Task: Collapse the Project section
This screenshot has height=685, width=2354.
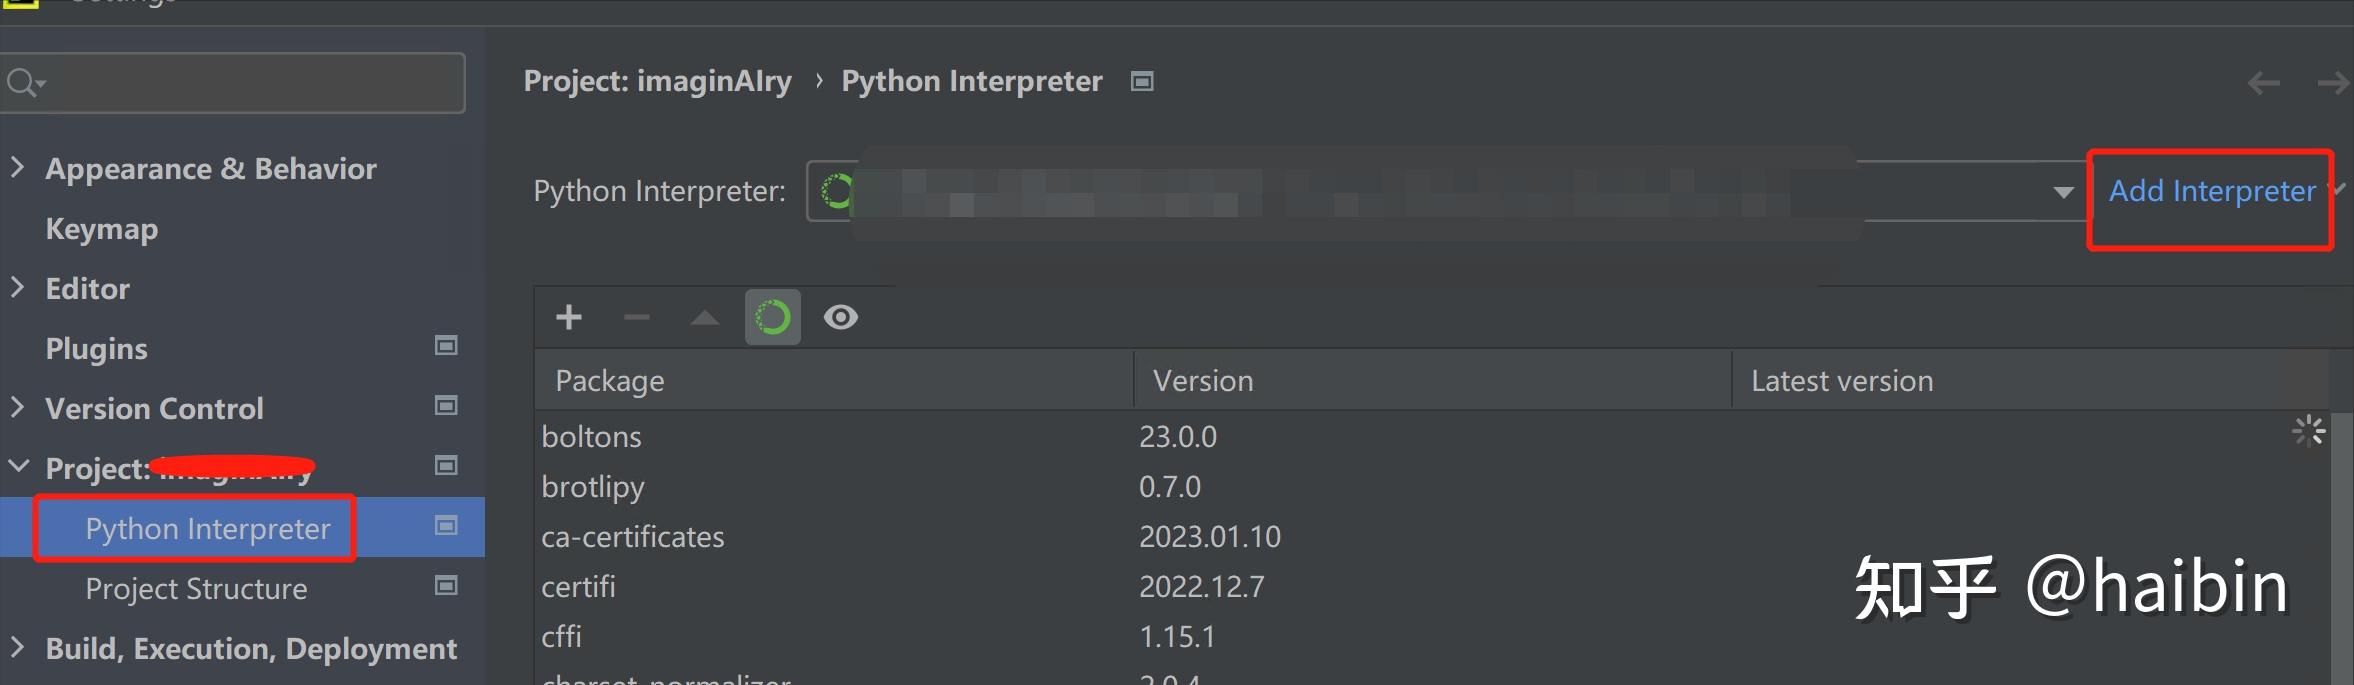Action: pyautogui.click(x=18, y=466)
